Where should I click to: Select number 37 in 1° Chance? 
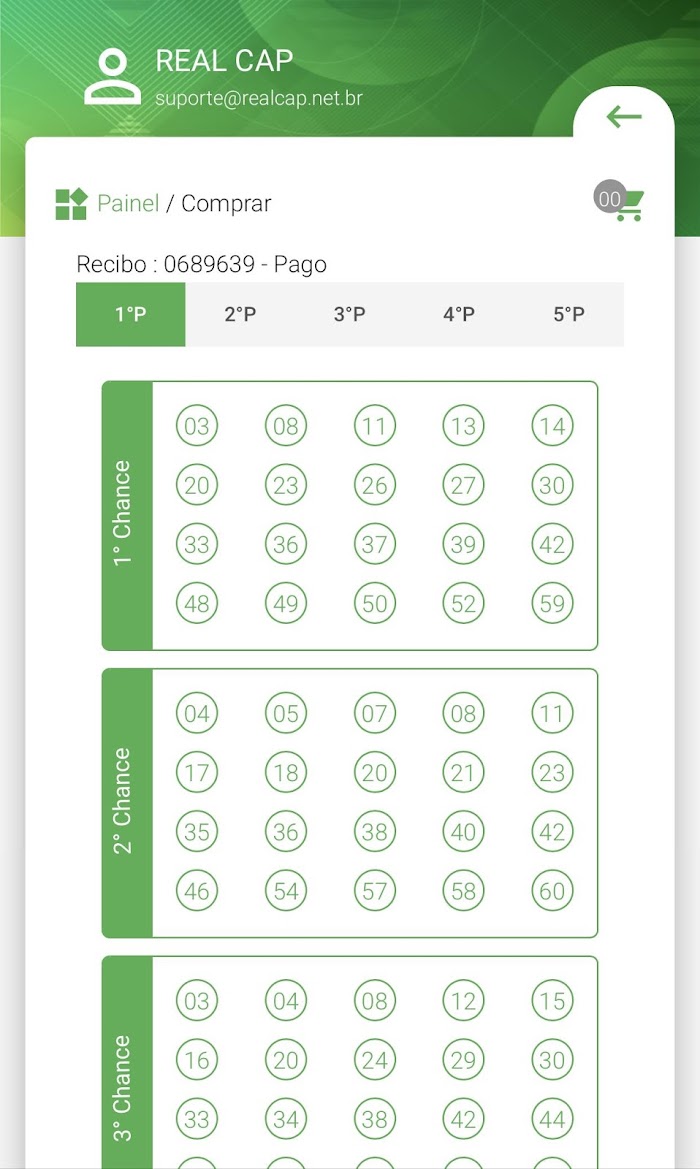[x=374, y=545]
